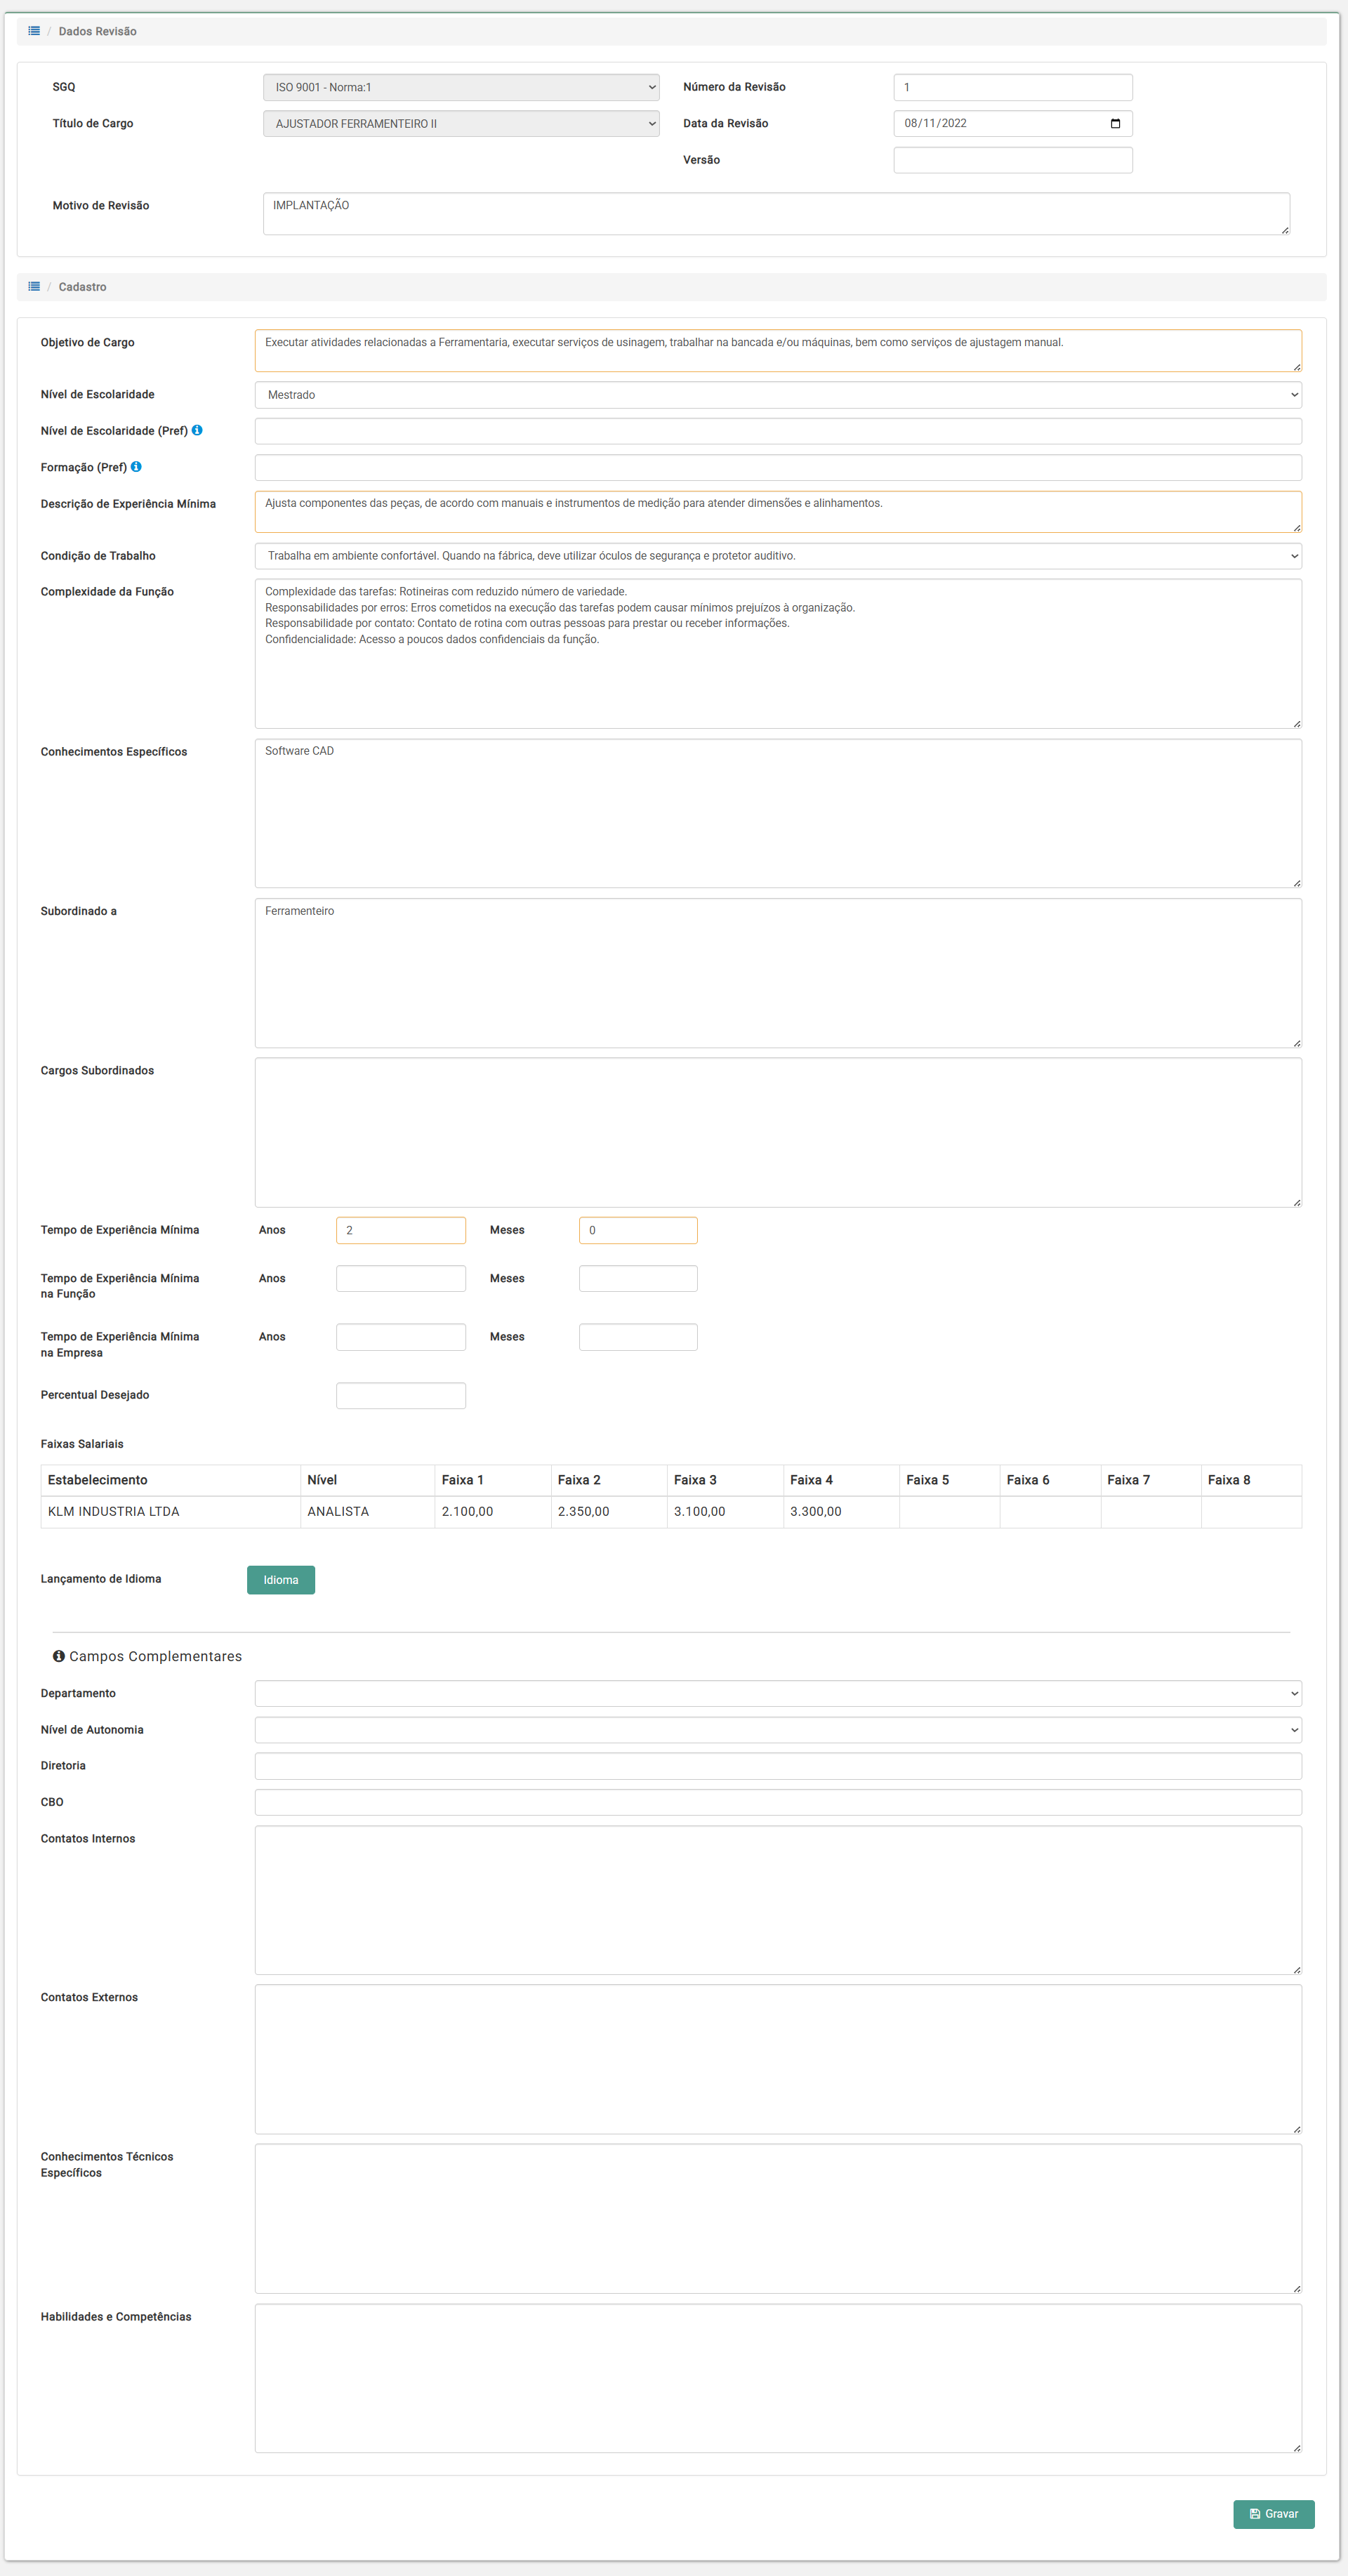
Task: Click the Gravar save button
Action: [x=1273, y=2513]
